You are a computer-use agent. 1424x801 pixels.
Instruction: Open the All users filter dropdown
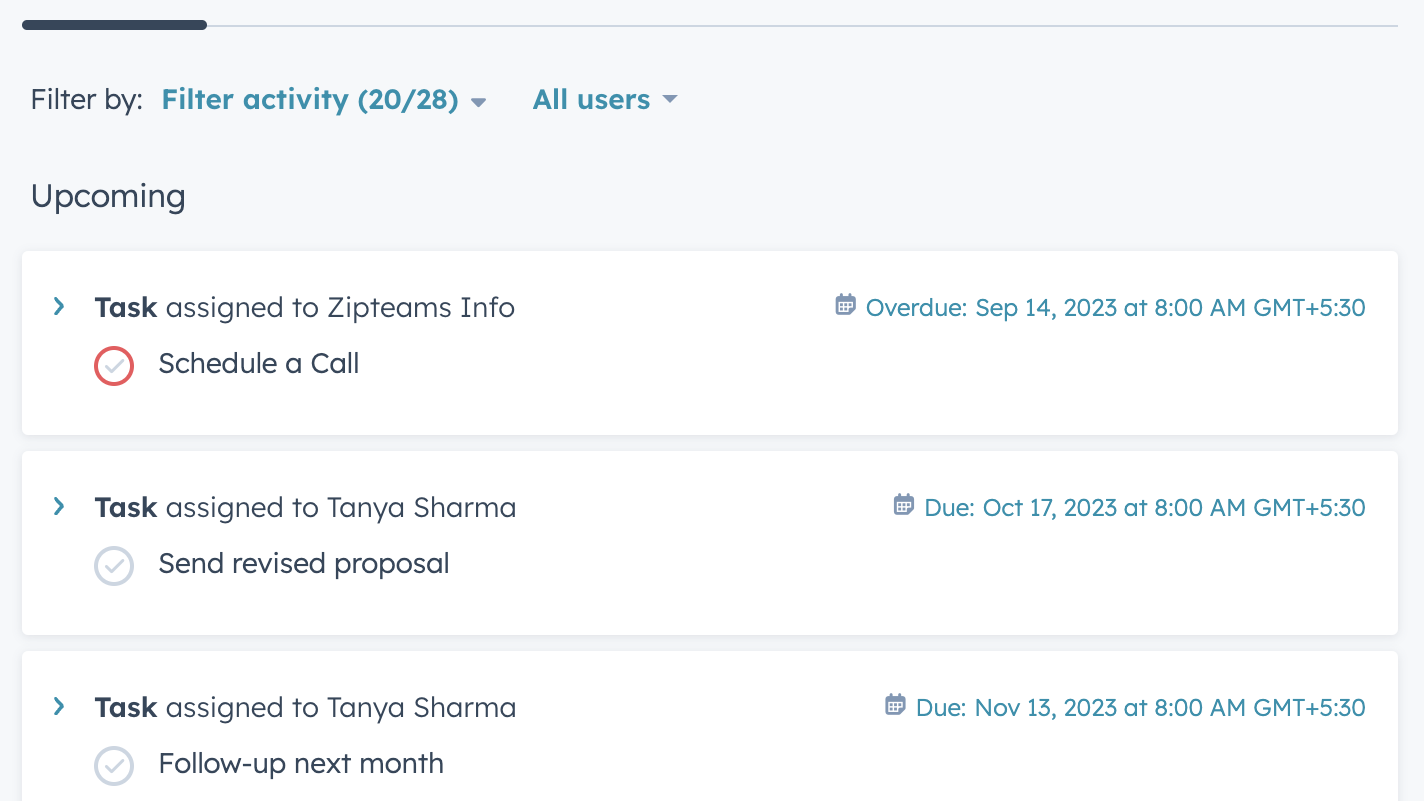591,100
